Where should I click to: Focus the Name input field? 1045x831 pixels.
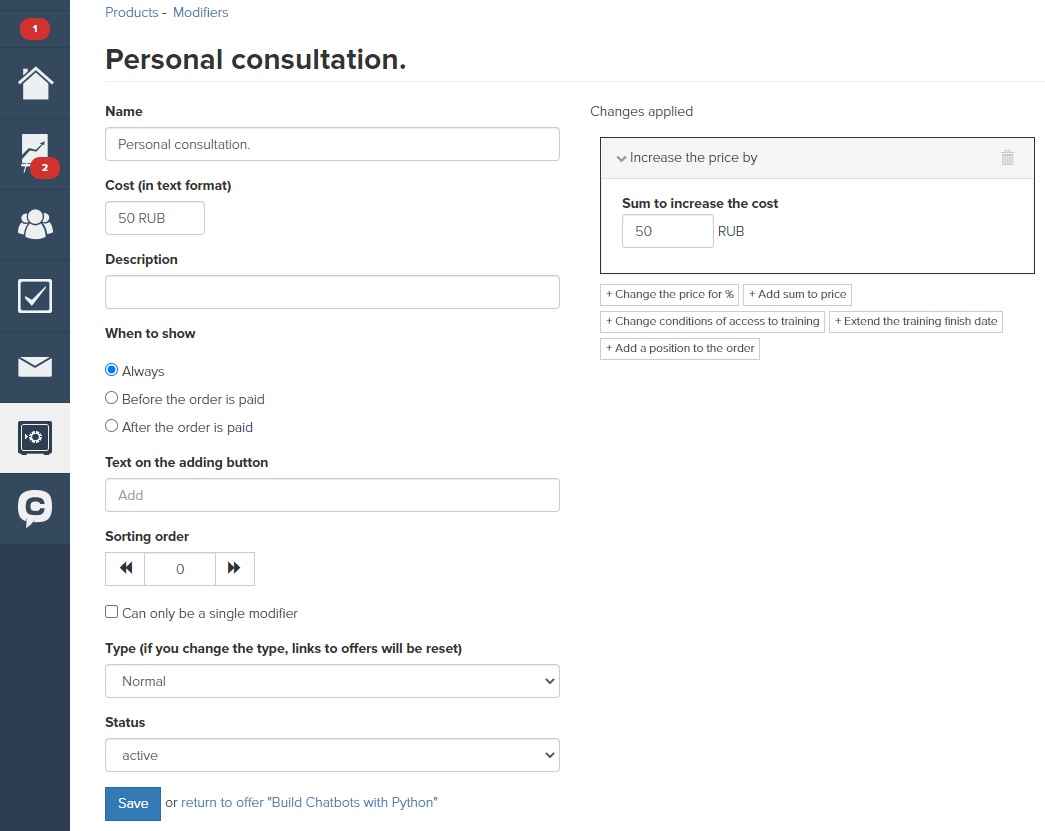click(332, 144)
